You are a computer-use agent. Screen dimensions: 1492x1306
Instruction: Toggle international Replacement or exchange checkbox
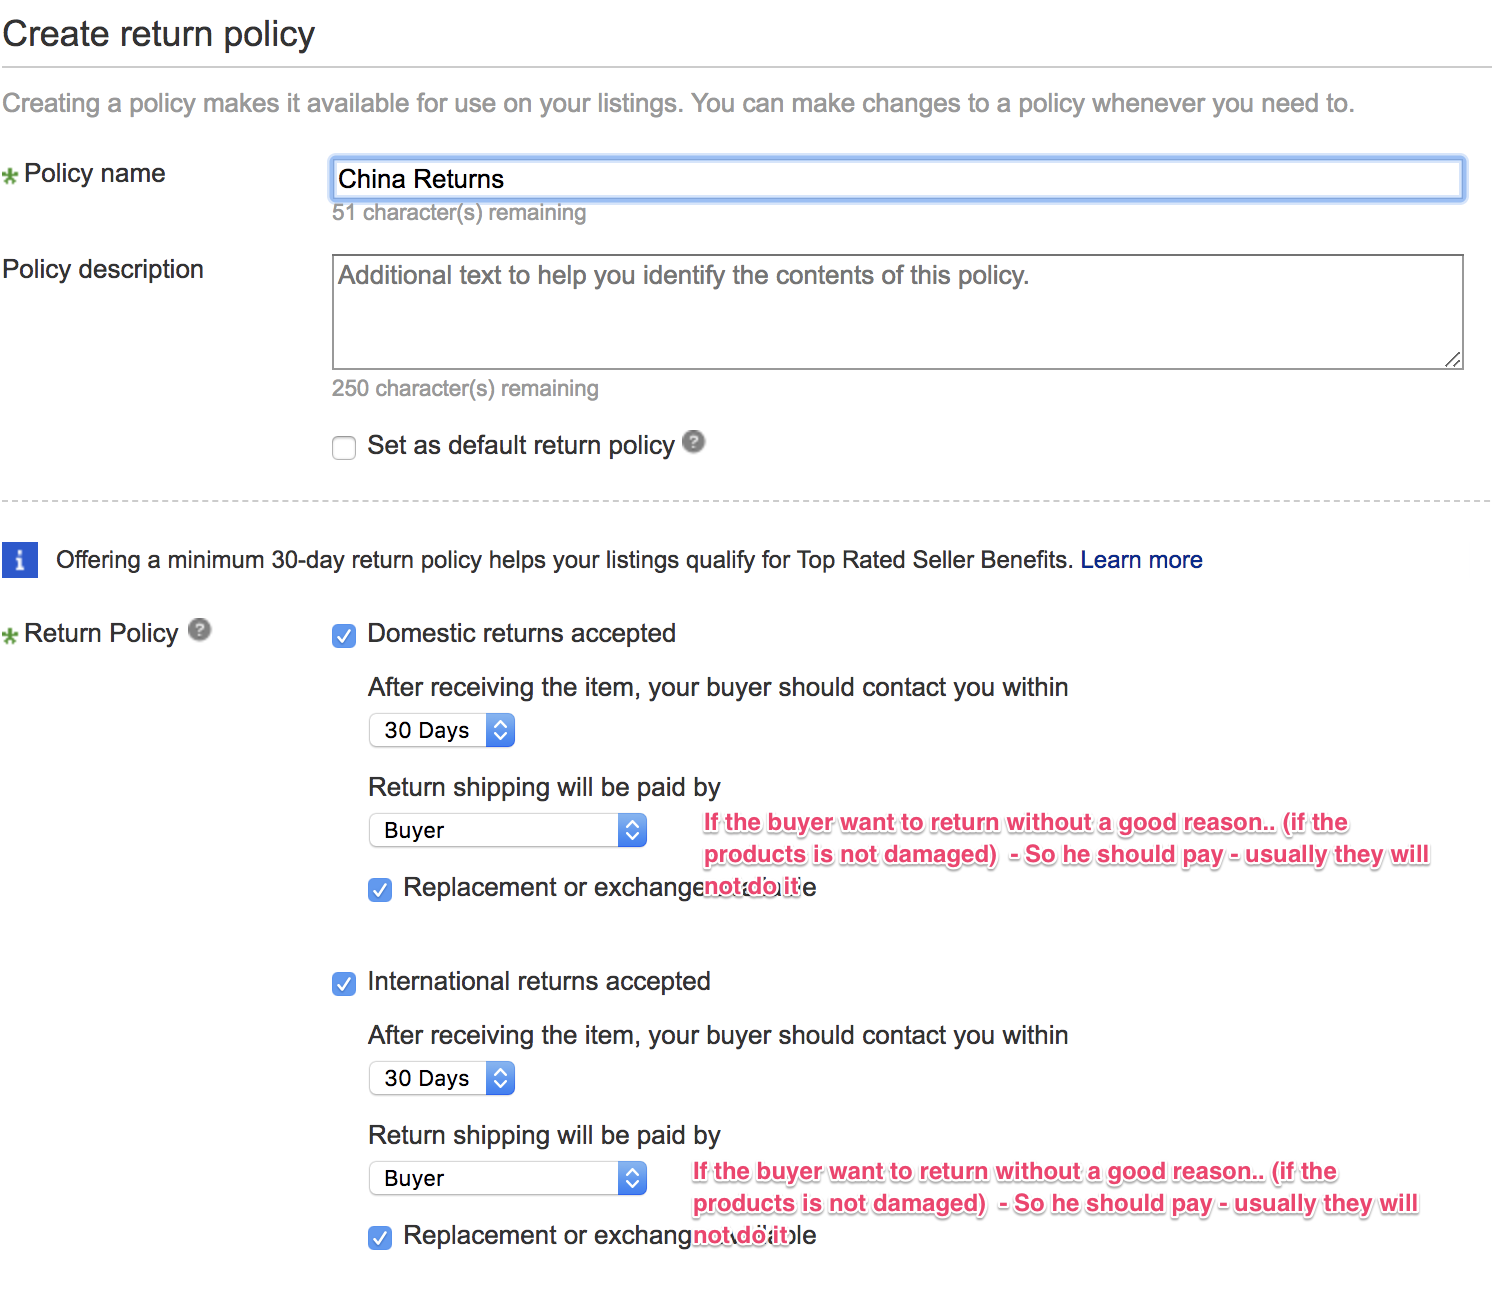380,1238
